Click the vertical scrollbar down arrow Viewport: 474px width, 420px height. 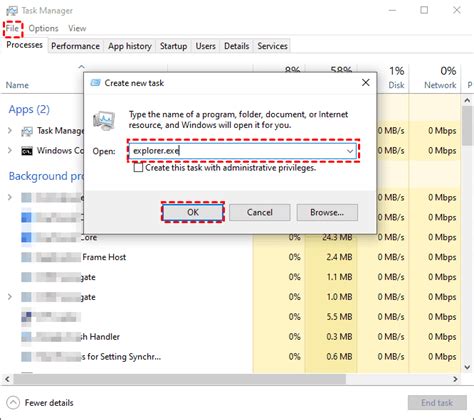point(467,367)
